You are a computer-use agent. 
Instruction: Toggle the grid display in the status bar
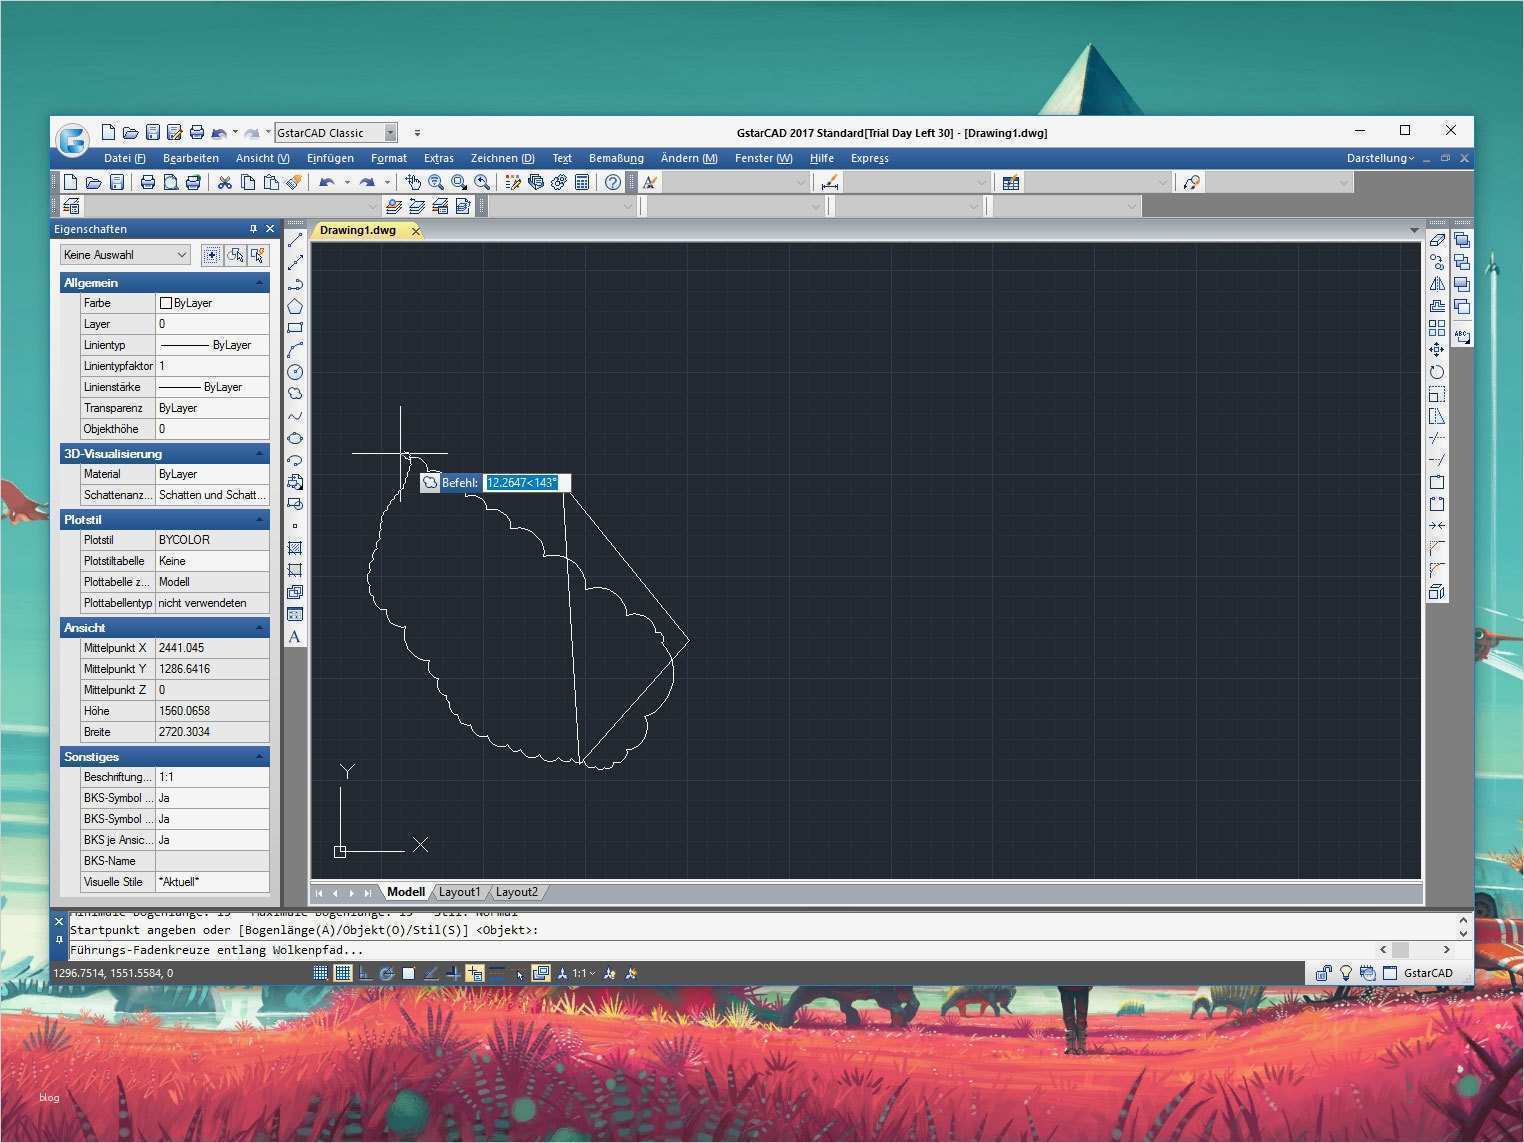(342, 973)
